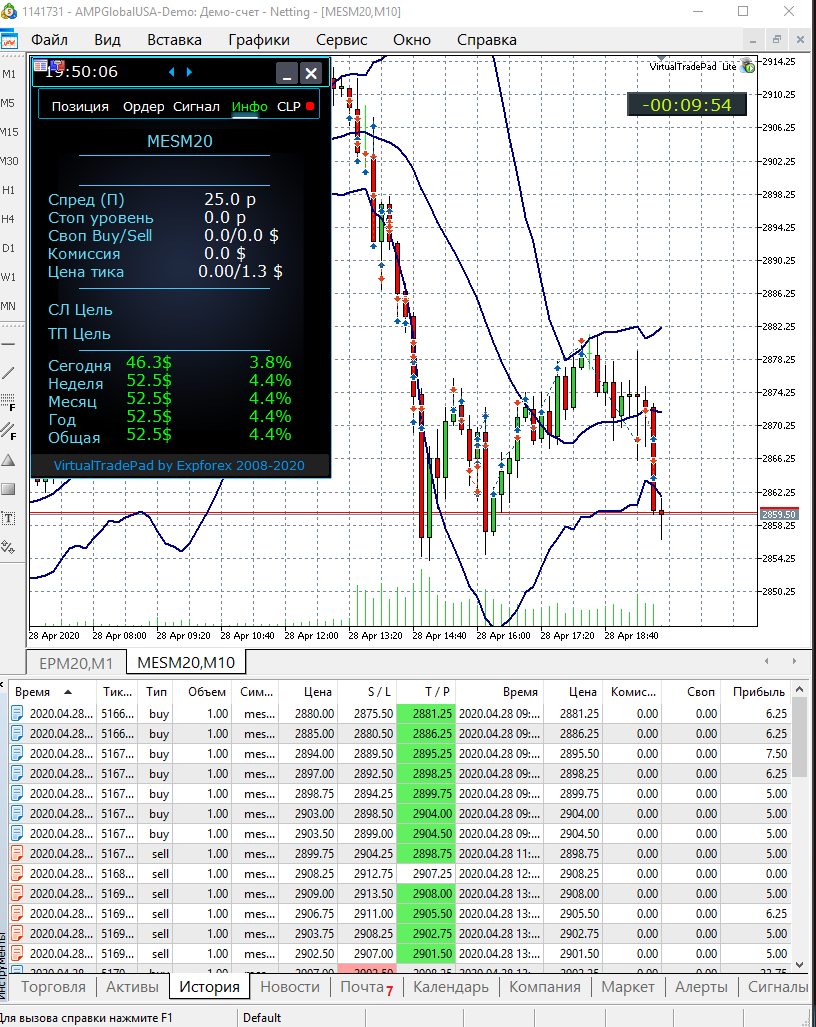Minimize the VirtualTradePad panel
Viewport: 816px width, 1027px height.
point(287,73)
